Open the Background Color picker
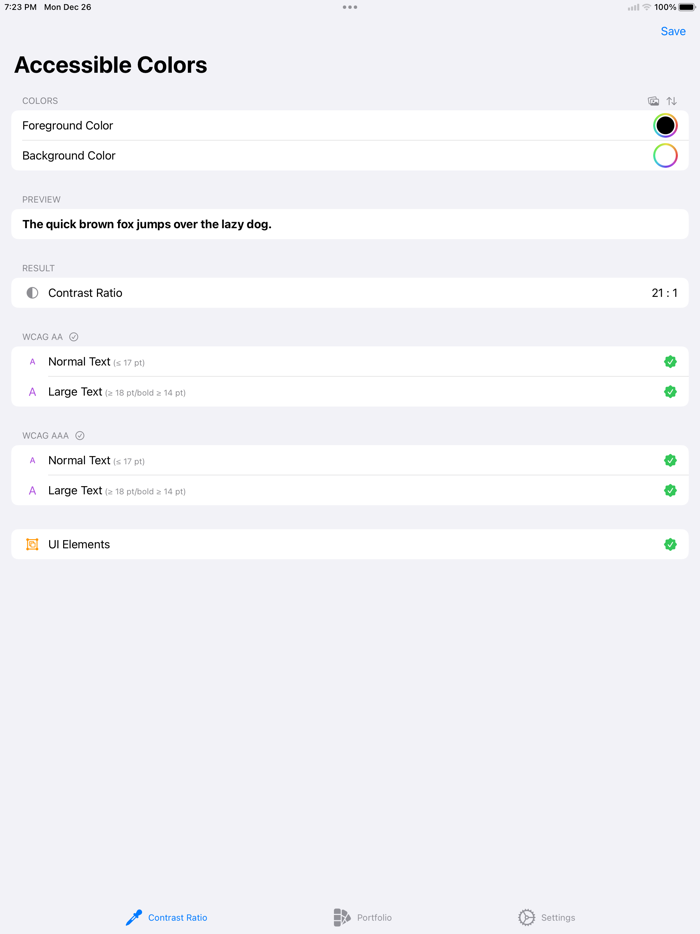Viewport: 700px width, 934px height. 665,156
